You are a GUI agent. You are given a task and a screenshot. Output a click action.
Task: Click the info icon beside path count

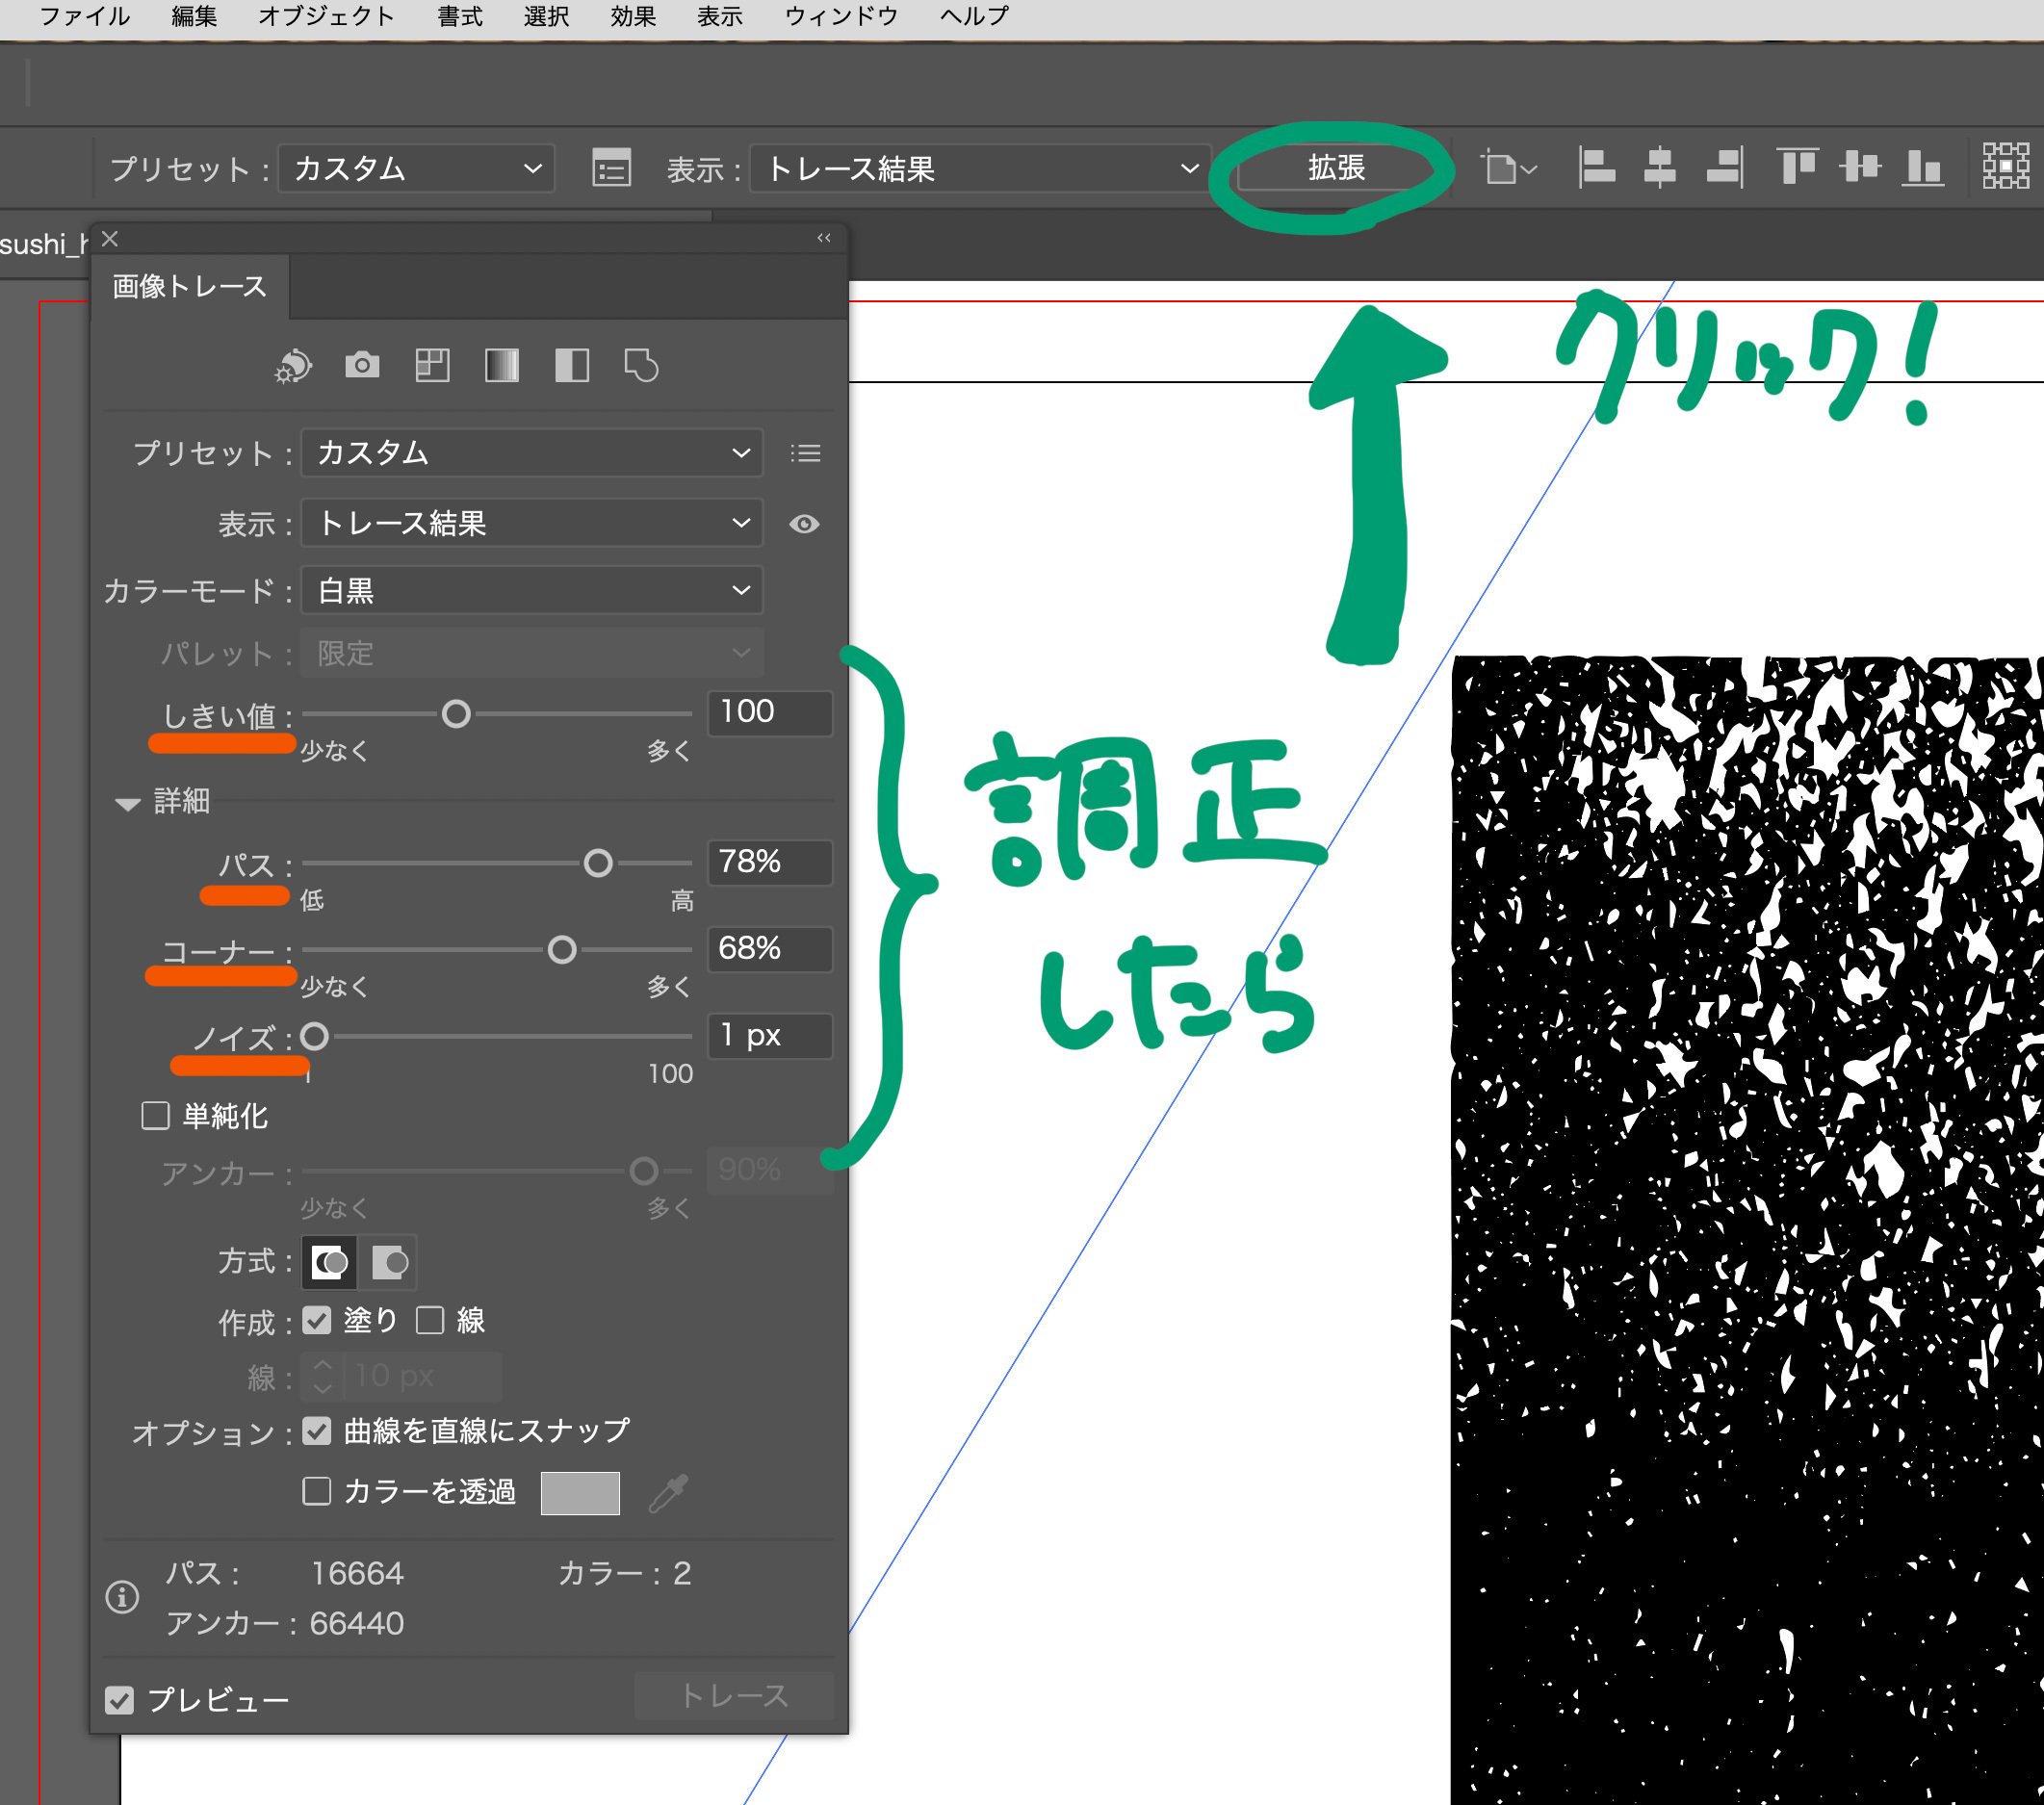(122, 1597)
